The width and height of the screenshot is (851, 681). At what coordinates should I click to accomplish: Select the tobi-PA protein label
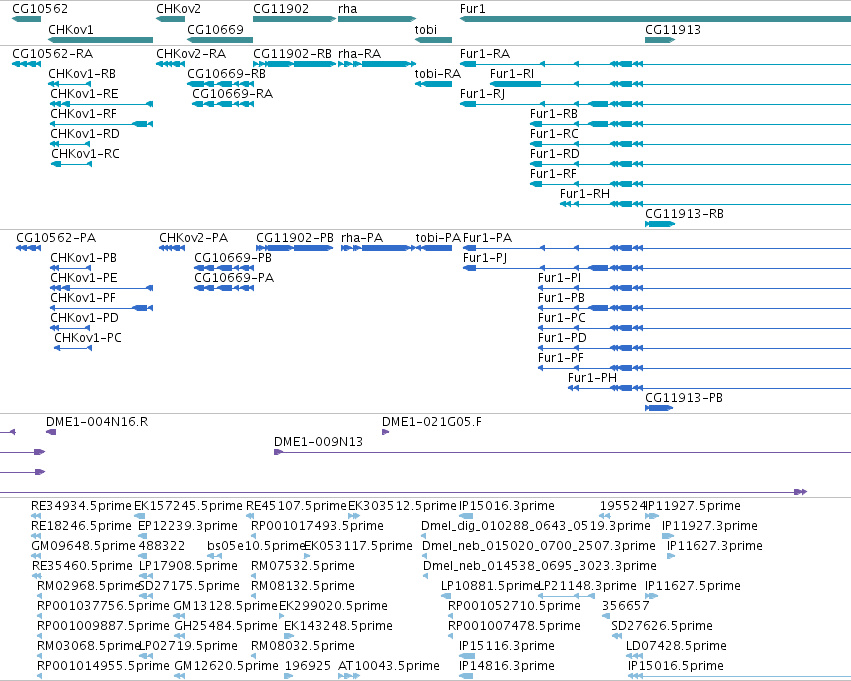[438, 238]
